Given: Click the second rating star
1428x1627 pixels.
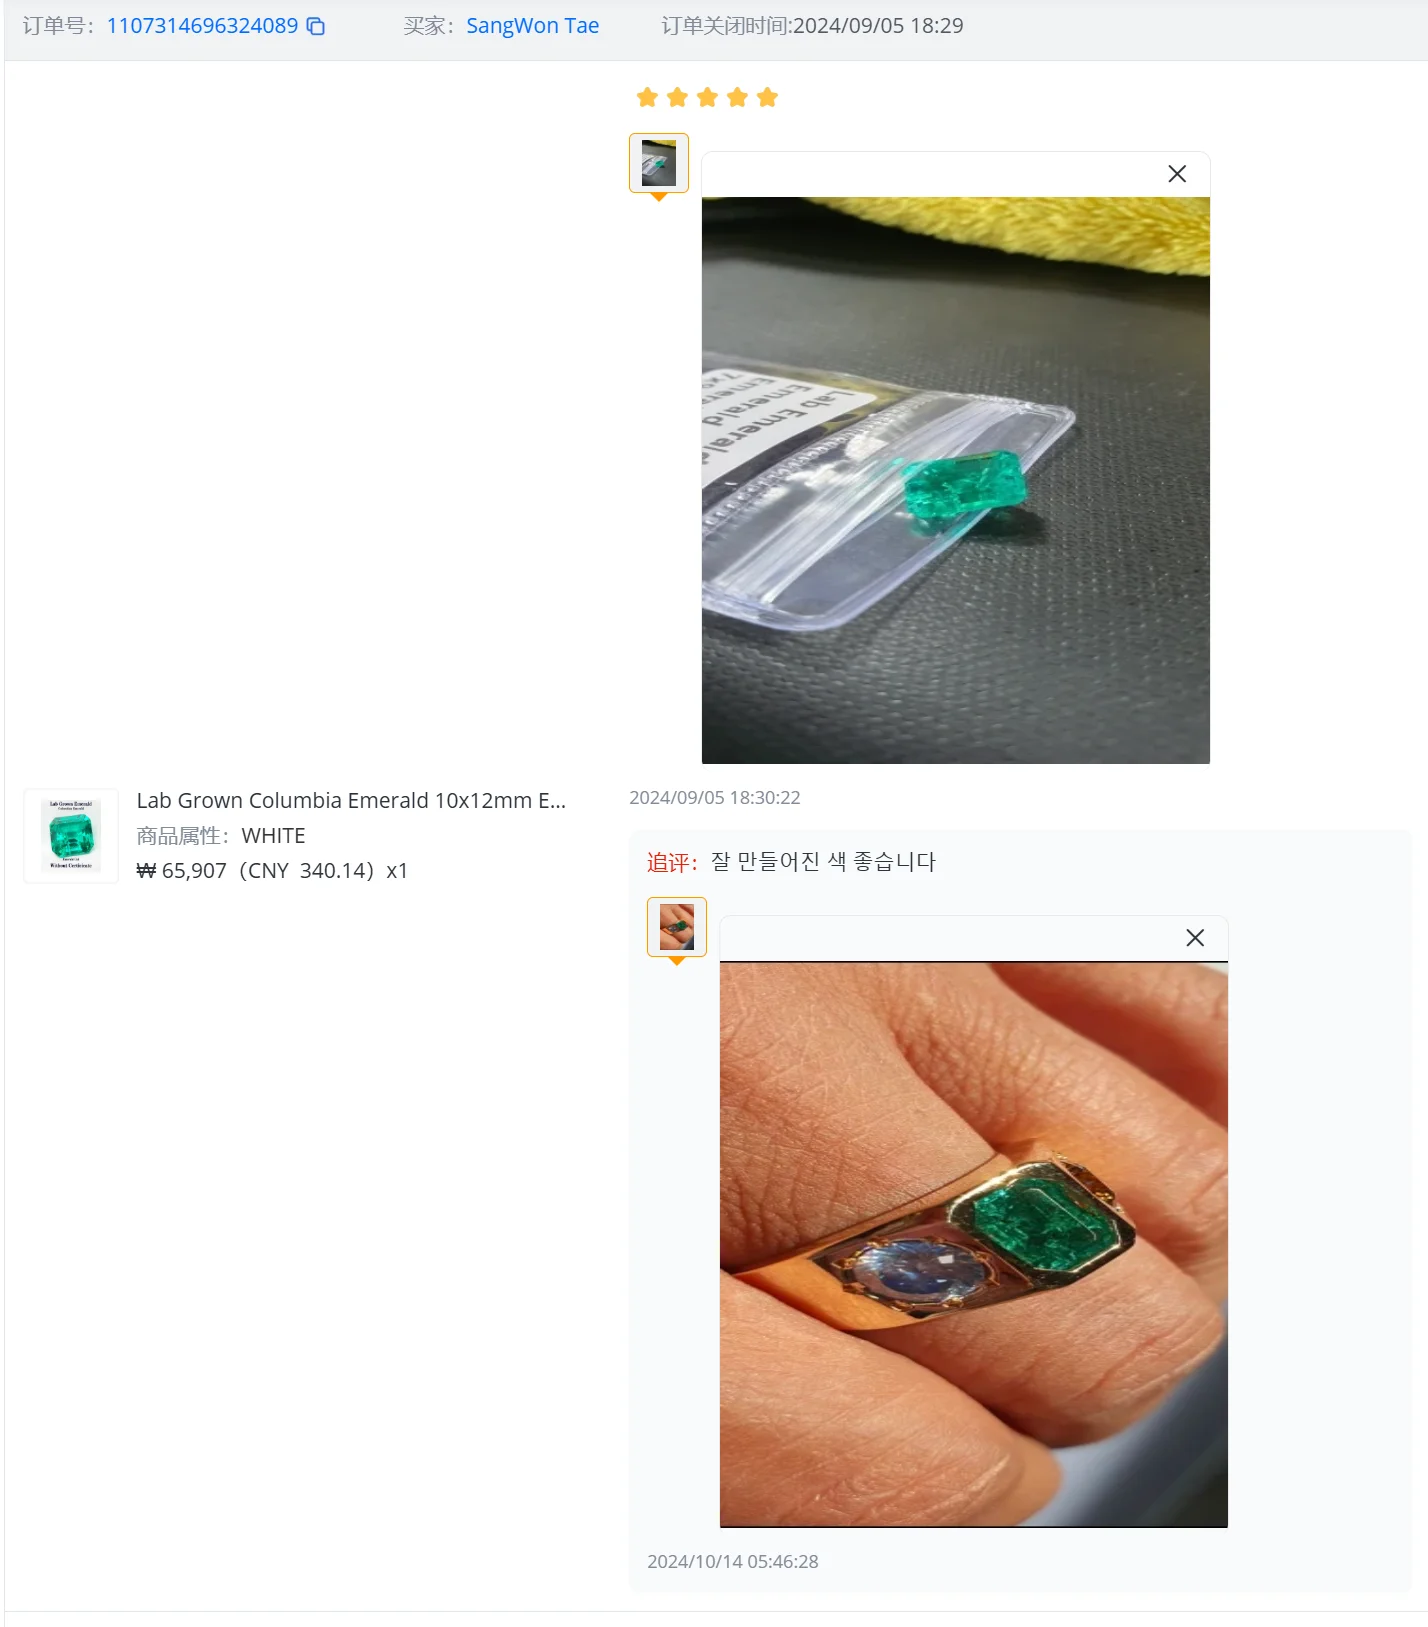Looking at the screenshot, I should (x=677, y=97).
